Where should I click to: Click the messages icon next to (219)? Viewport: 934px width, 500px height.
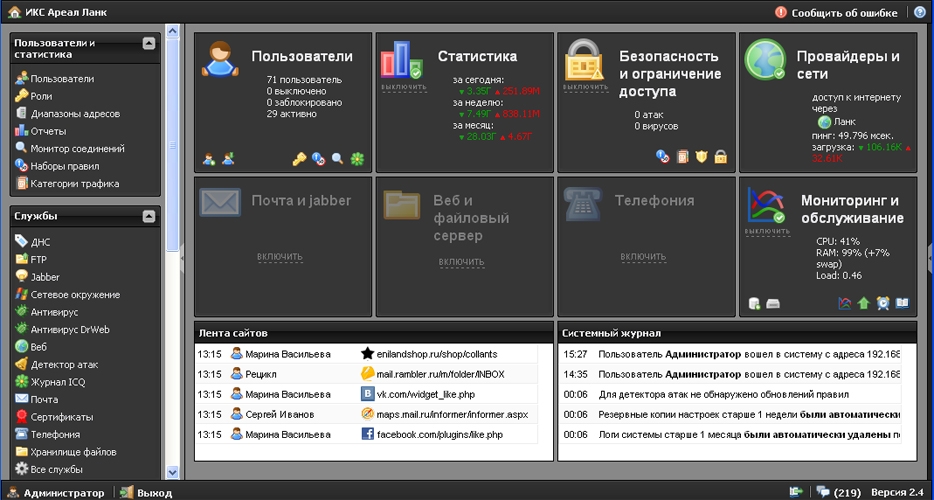click(x=822, y=492)
